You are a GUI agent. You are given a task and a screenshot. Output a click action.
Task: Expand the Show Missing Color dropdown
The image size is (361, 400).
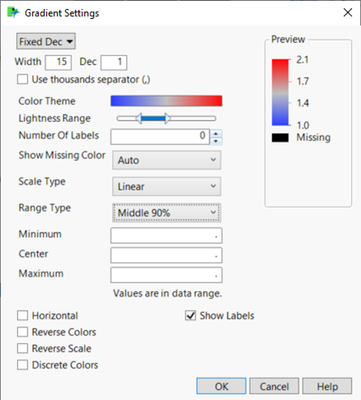167,160
